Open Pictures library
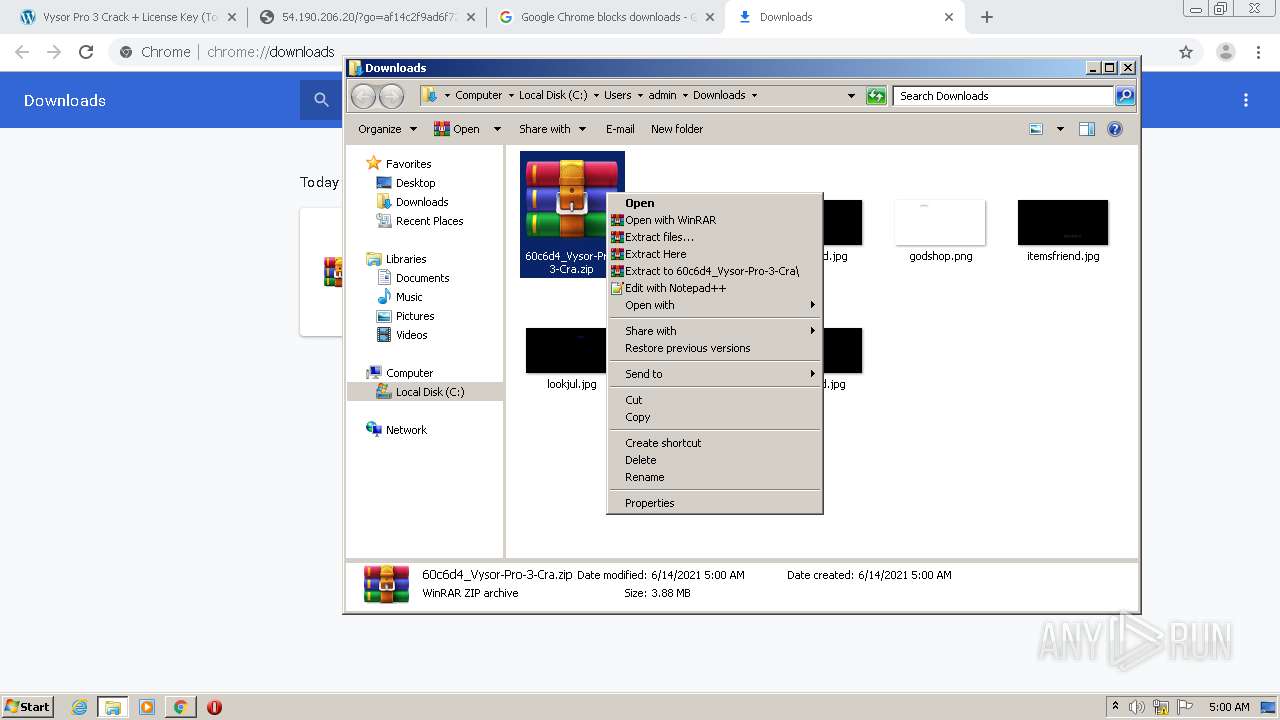 click(x=414, y=316)
